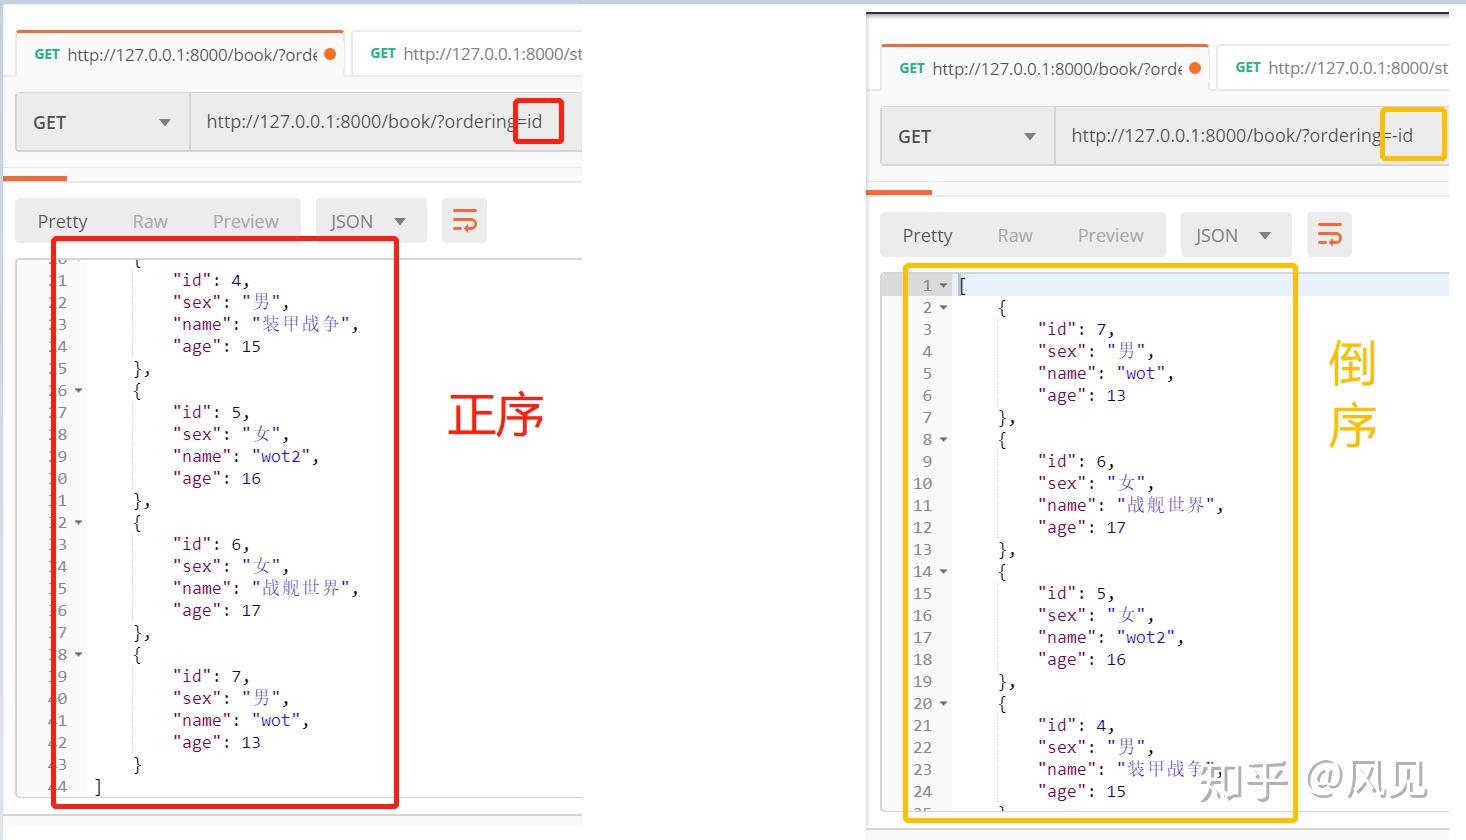Toggle line wrap icon in left Postman window

pyautogui.click(x=464, y=221)
